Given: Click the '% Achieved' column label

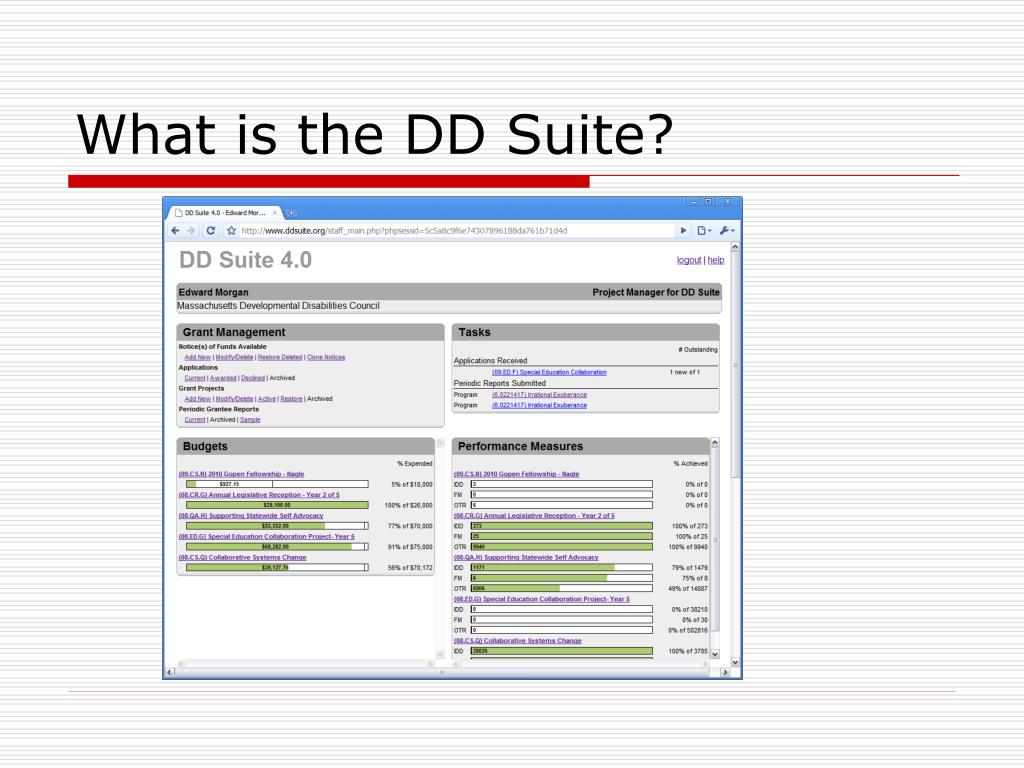Looking at the screenshot, I should 690,464.
